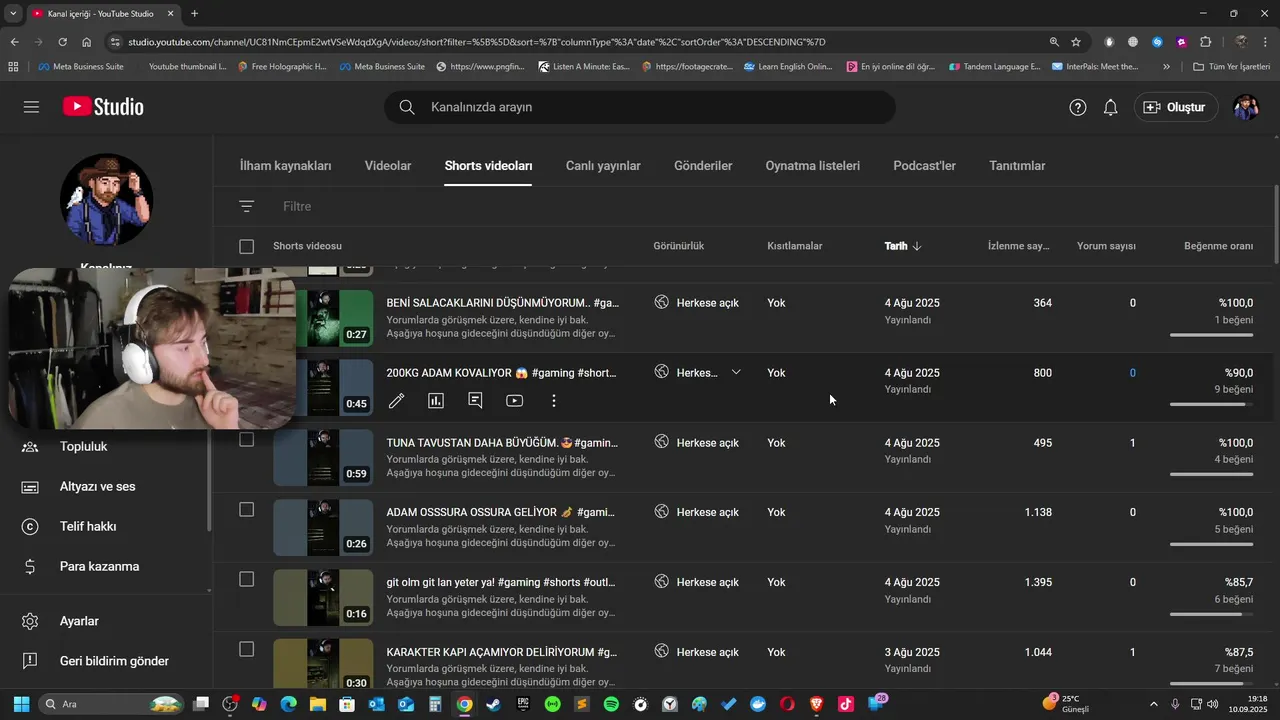
Task: Open the browser extensions puzzle icon
Action: click(x=1205, y=42)
